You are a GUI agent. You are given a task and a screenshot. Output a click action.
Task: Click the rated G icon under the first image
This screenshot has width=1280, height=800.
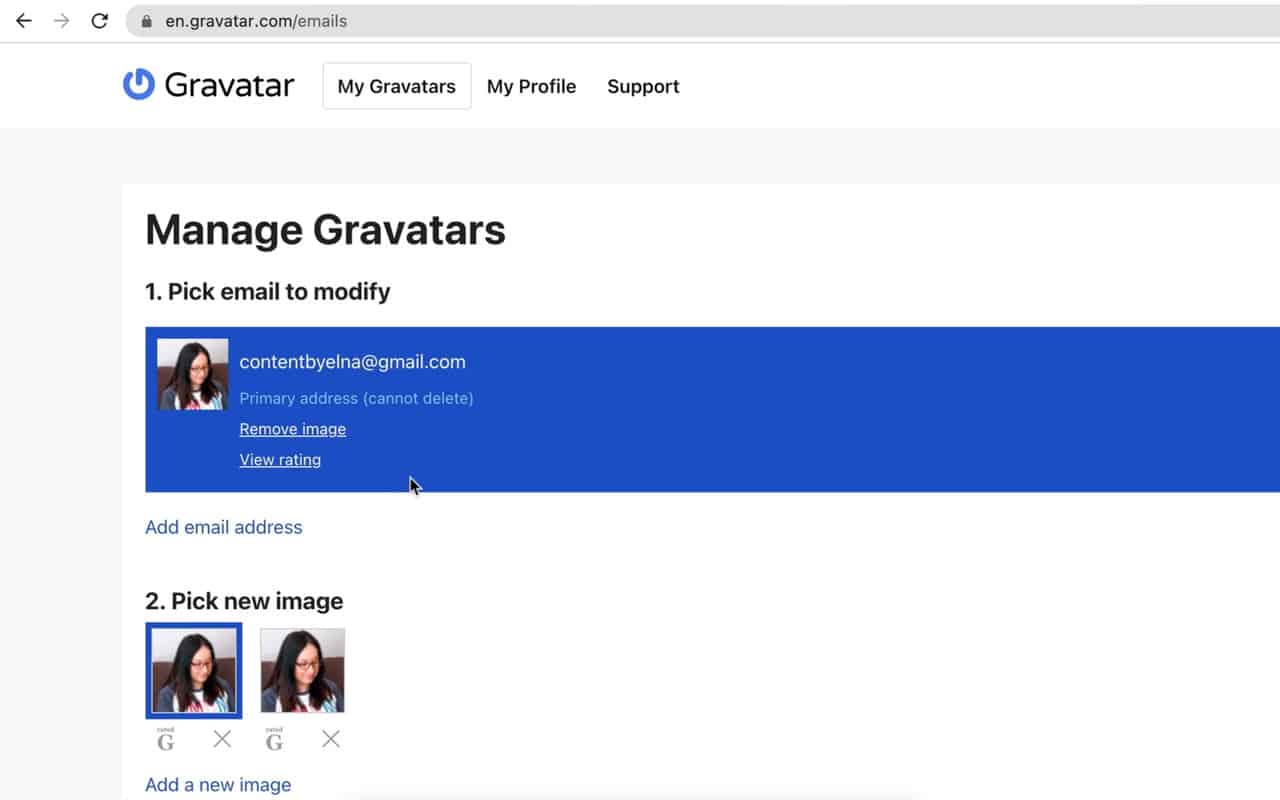point(164,738)
